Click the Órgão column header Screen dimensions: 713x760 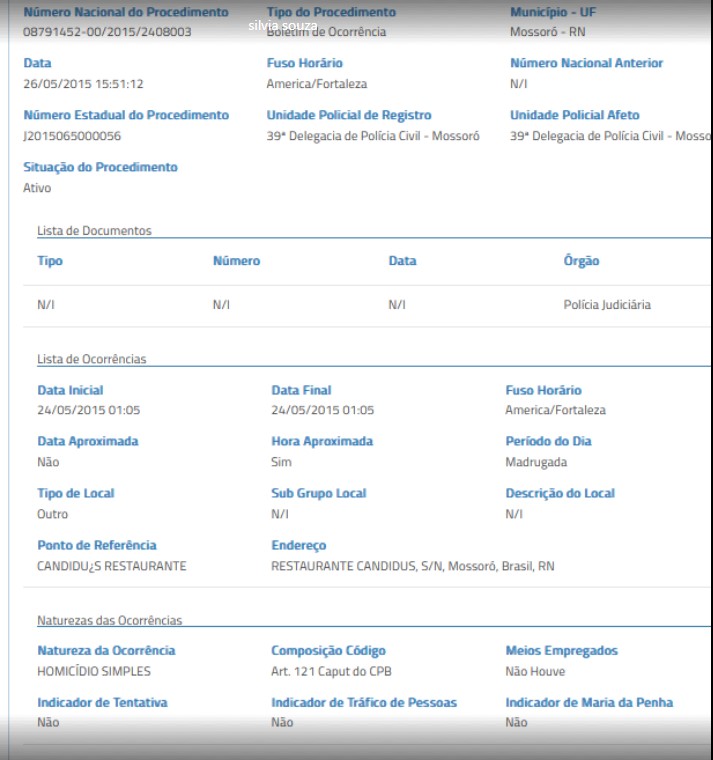tap(581, 261)
